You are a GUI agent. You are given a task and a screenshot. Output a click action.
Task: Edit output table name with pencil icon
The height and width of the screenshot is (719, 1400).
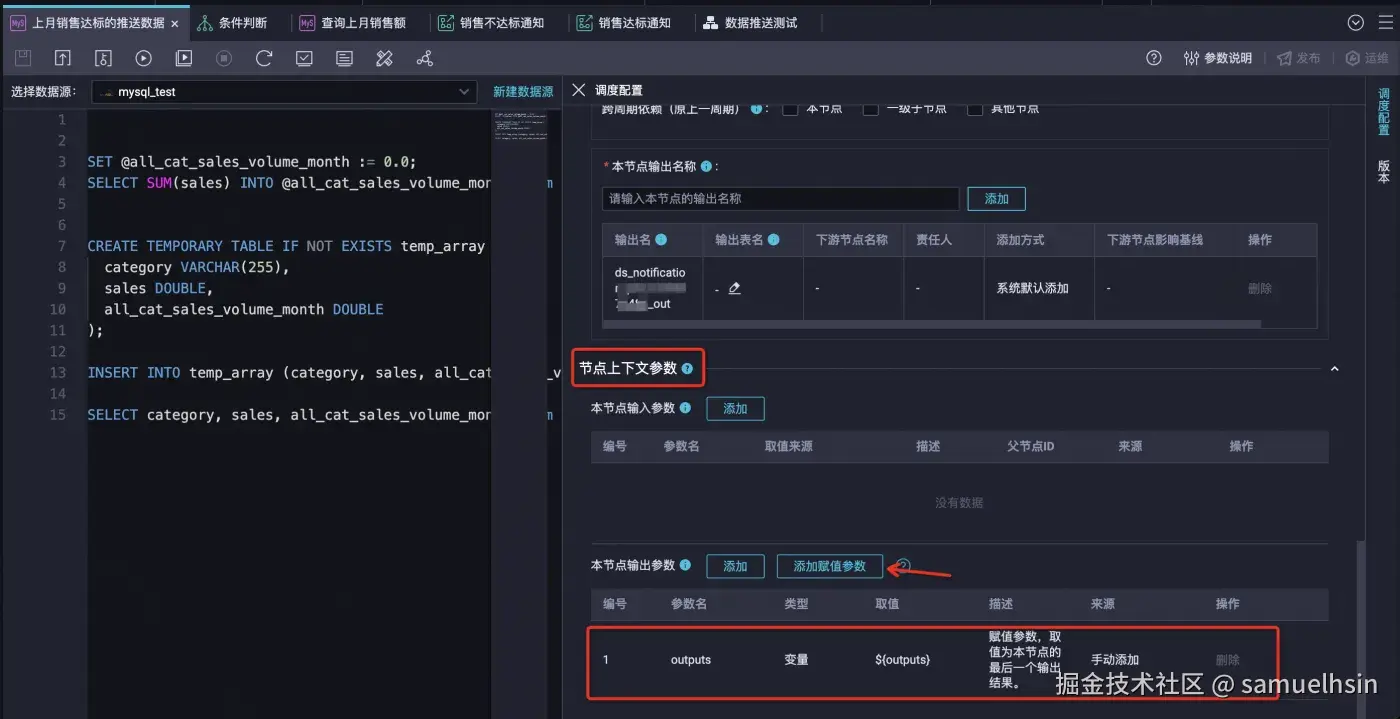[735, 288]
